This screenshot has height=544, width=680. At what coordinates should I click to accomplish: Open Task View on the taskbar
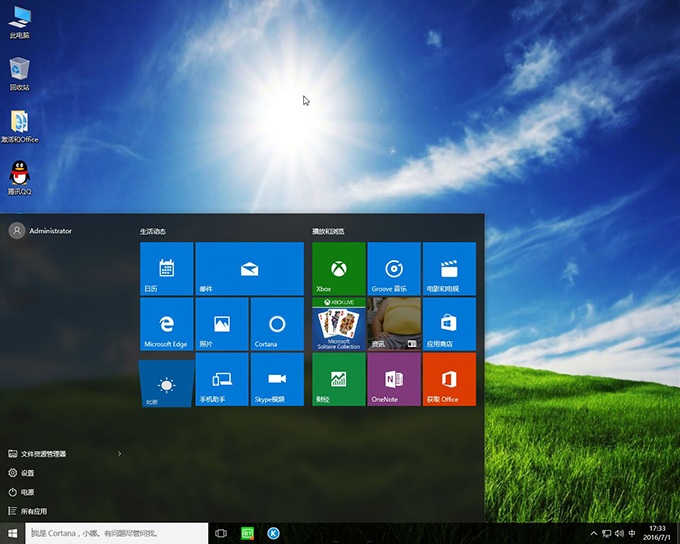pyautogui.click(x=221, y=534)
